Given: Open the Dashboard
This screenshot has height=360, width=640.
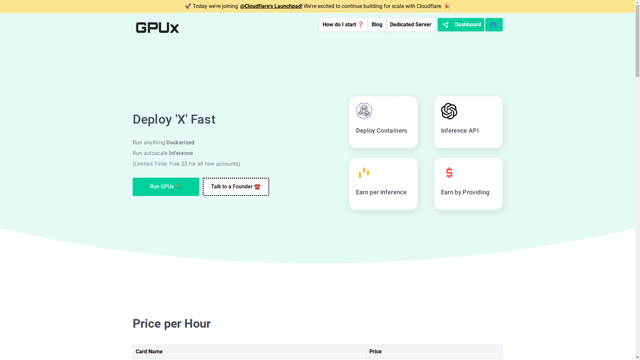Looking at the screenshot, I should 461,24.
